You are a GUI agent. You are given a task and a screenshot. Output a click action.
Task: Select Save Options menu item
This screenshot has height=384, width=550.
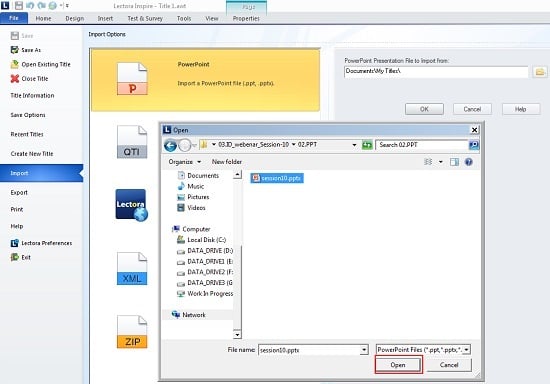tap(28, 115)
